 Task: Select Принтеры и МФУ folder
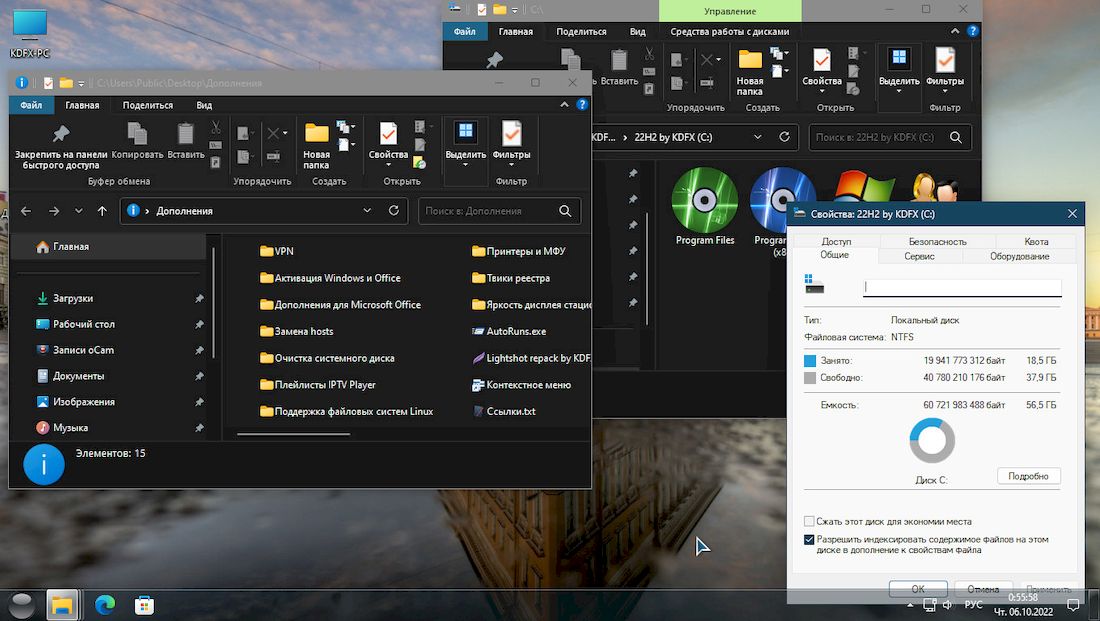[x=518, y=251]
